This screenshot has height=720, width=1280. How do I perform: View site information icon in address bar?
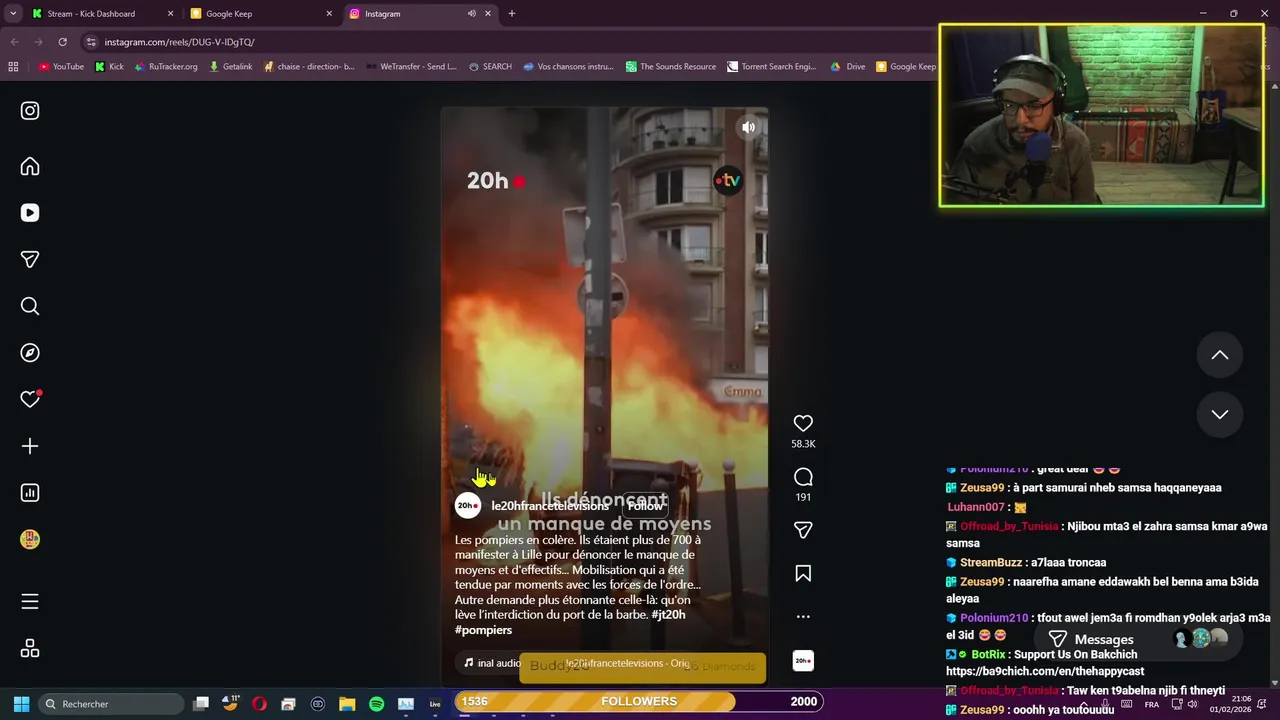[91, 42]
